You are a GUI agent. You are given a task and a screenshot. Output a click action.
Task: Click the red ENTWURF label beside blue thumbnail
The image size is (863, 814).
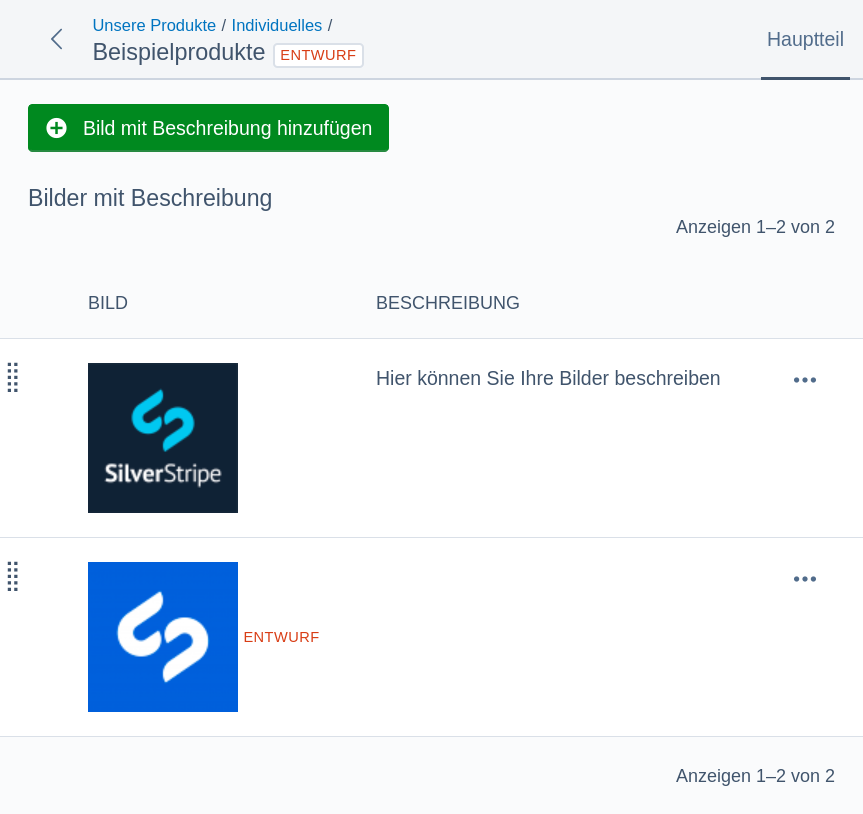281,637
